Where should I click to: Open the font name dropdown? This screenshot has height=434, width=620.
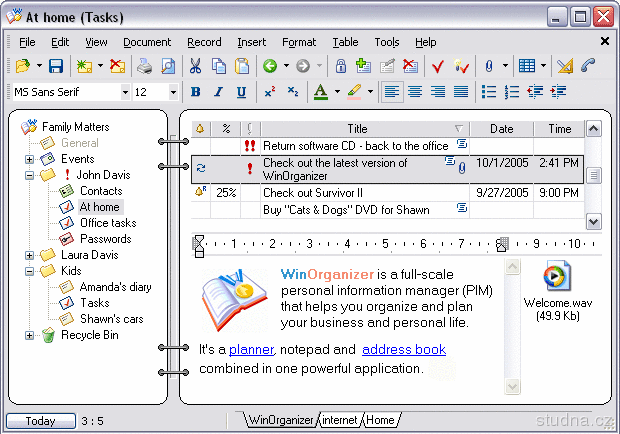coord(125,92)
